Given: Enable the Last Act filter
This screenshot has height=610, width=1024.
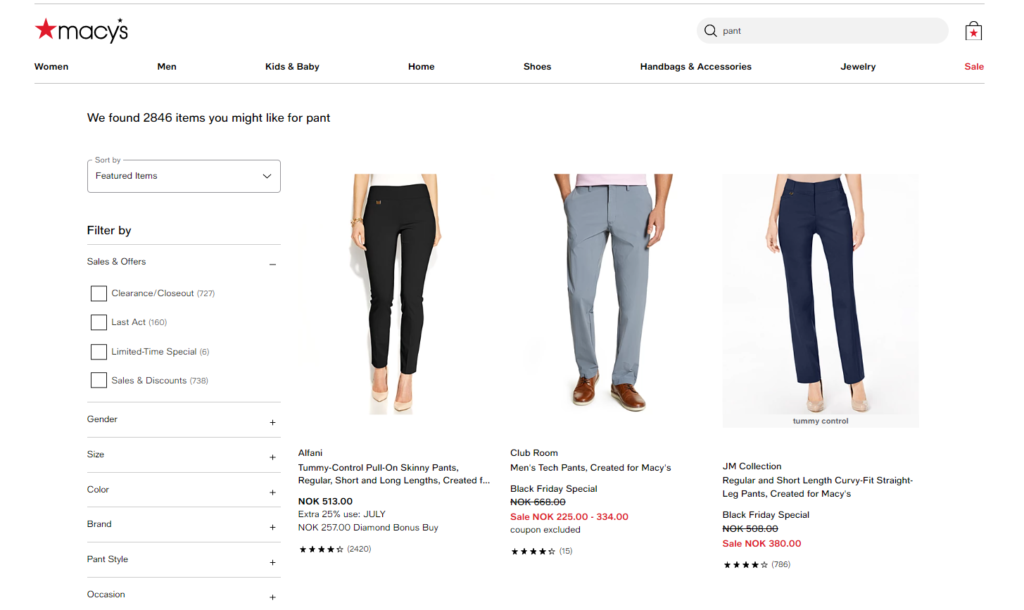Looking at the screenshot, I should [98, 322].
